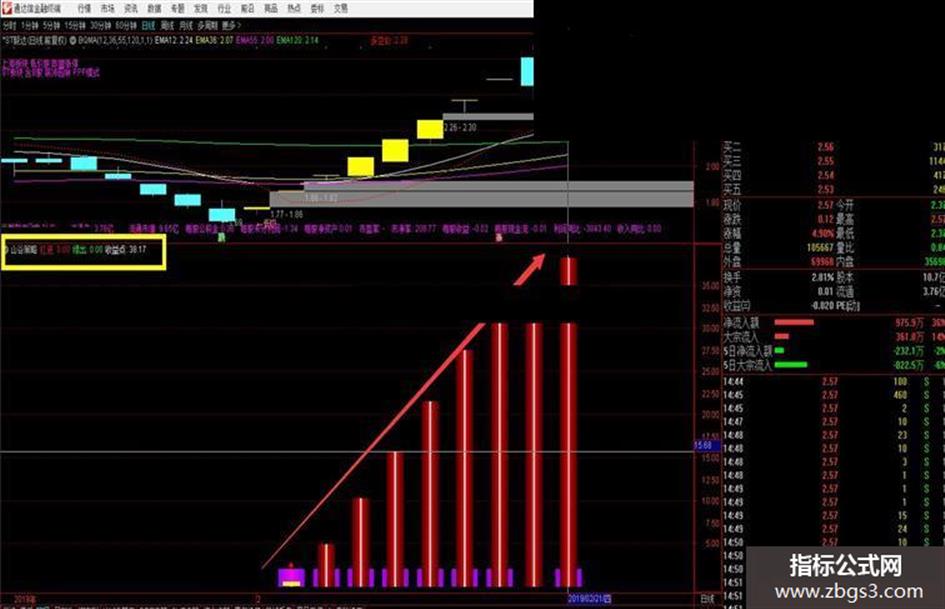Expand the 更多> period options
The width and height of the screenshot is (945, 609).
[231, 25]
